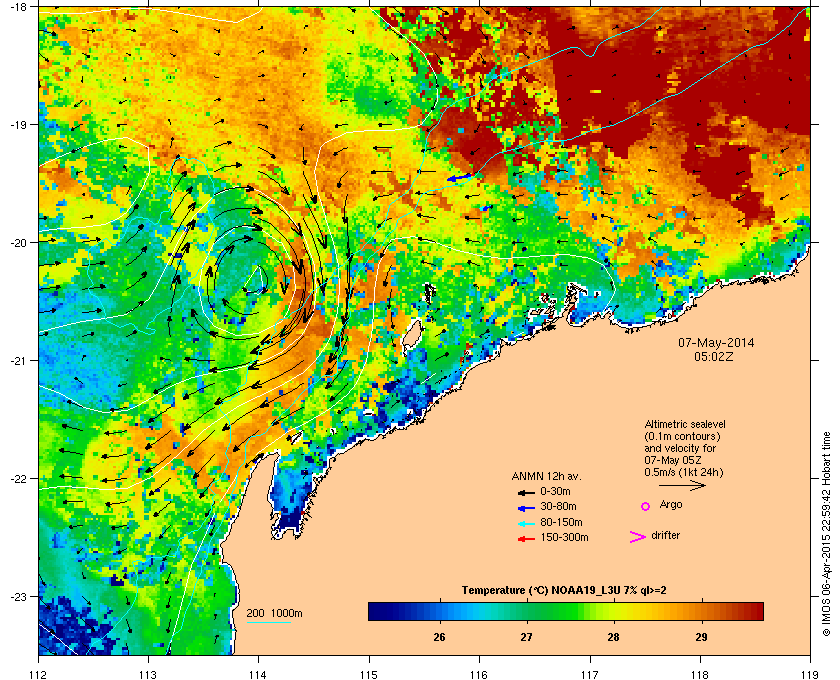Click the latitude axis label -18

[19, 7]
